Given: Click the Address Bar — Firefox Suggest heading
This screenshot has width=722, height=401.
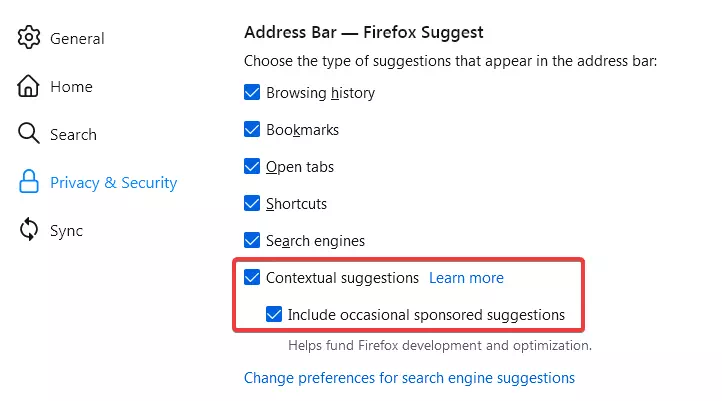Looking at the screenshot, I should pos(364,32).
